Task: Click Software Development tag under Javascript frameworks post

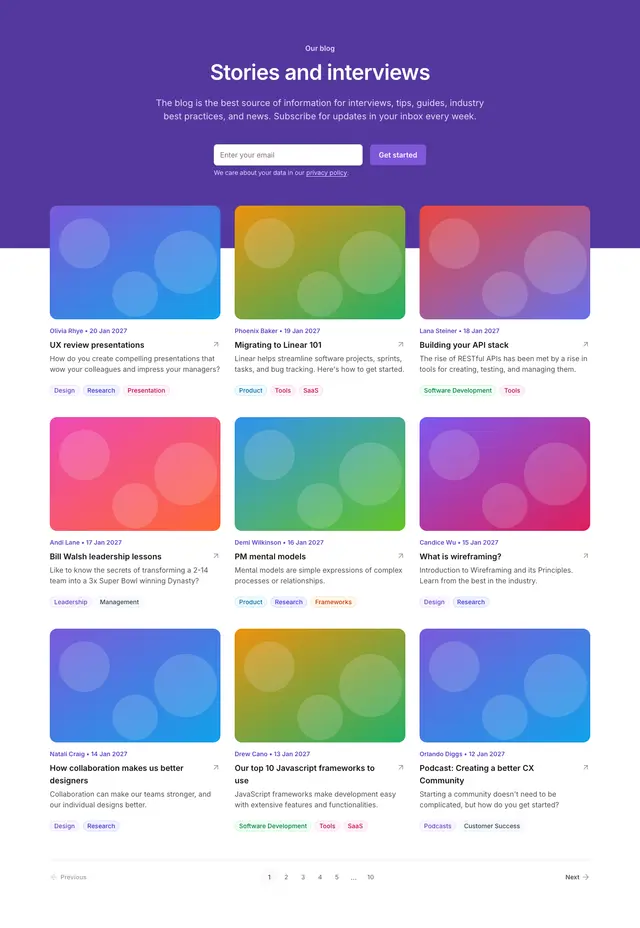Action: tap(273, 826)
